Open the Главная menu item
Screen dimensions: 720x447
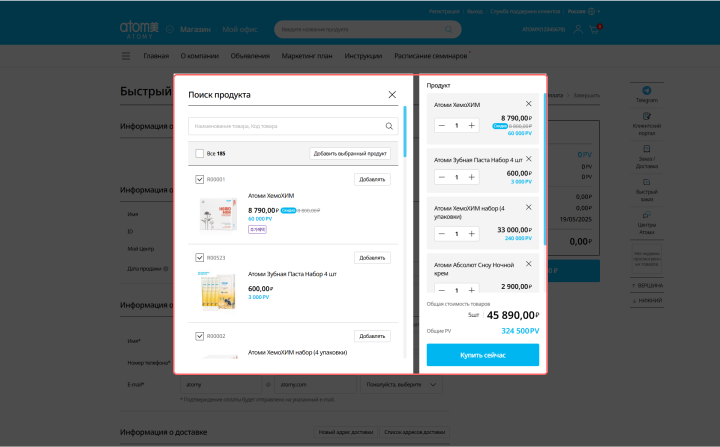[x=156, y=56]
